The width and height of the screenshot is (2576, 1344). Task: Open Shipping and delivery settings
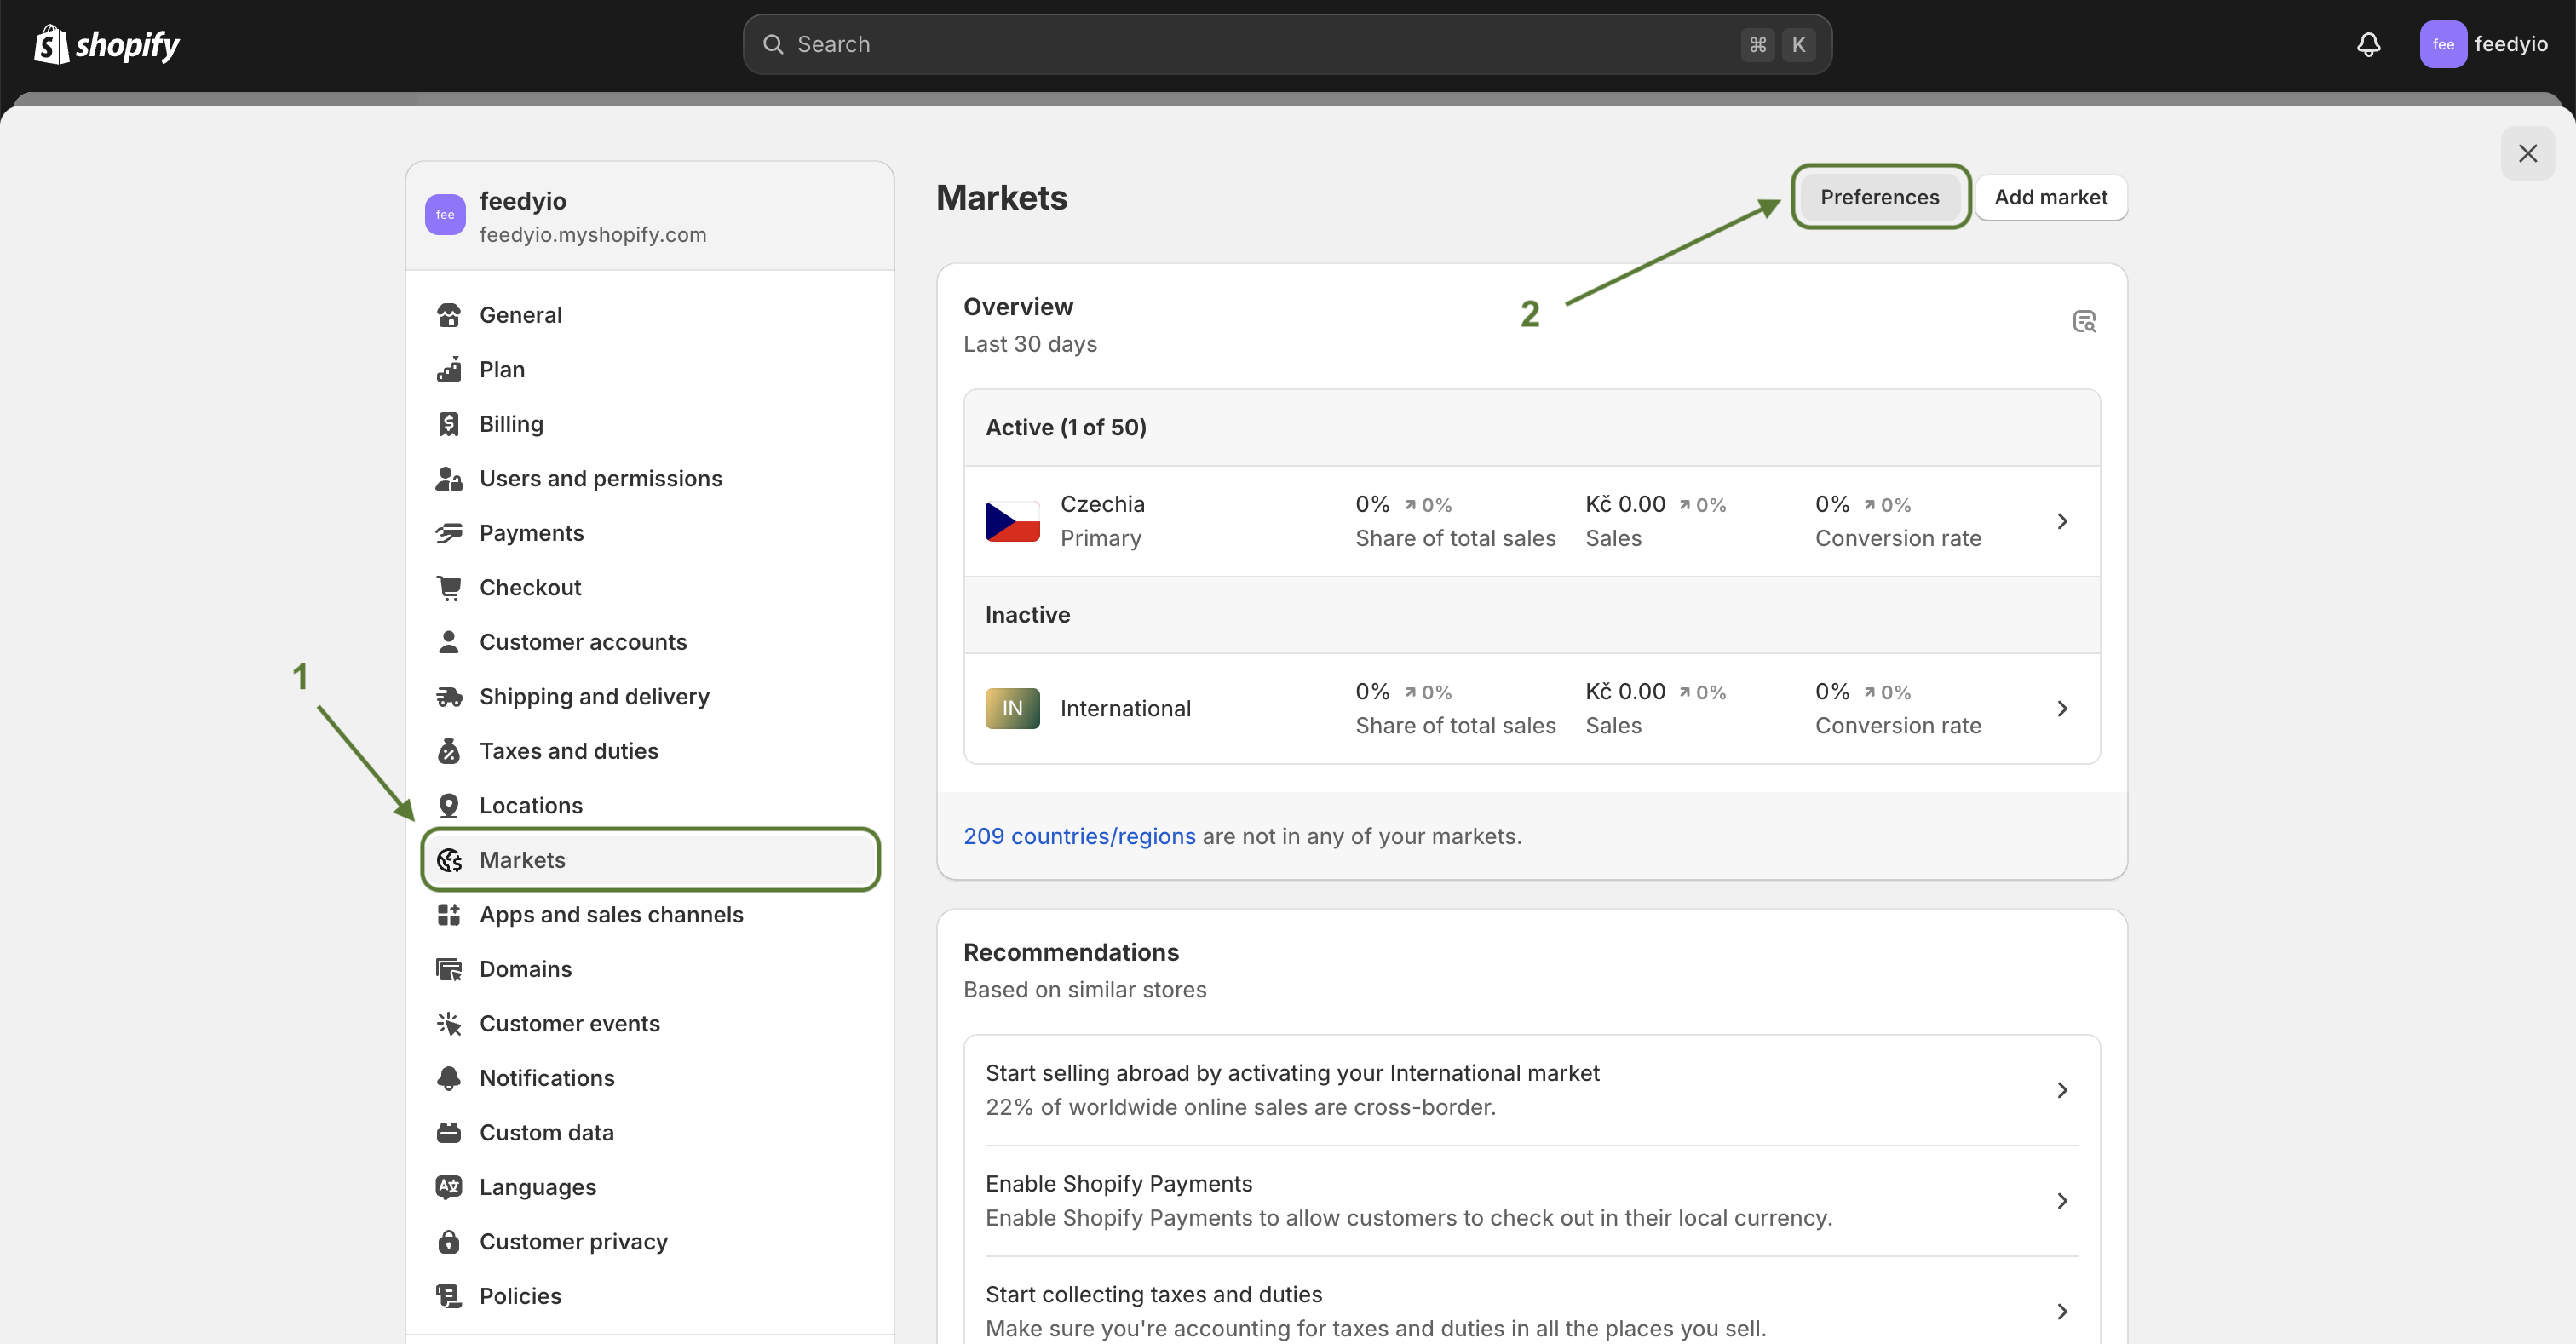click(650, 696)
